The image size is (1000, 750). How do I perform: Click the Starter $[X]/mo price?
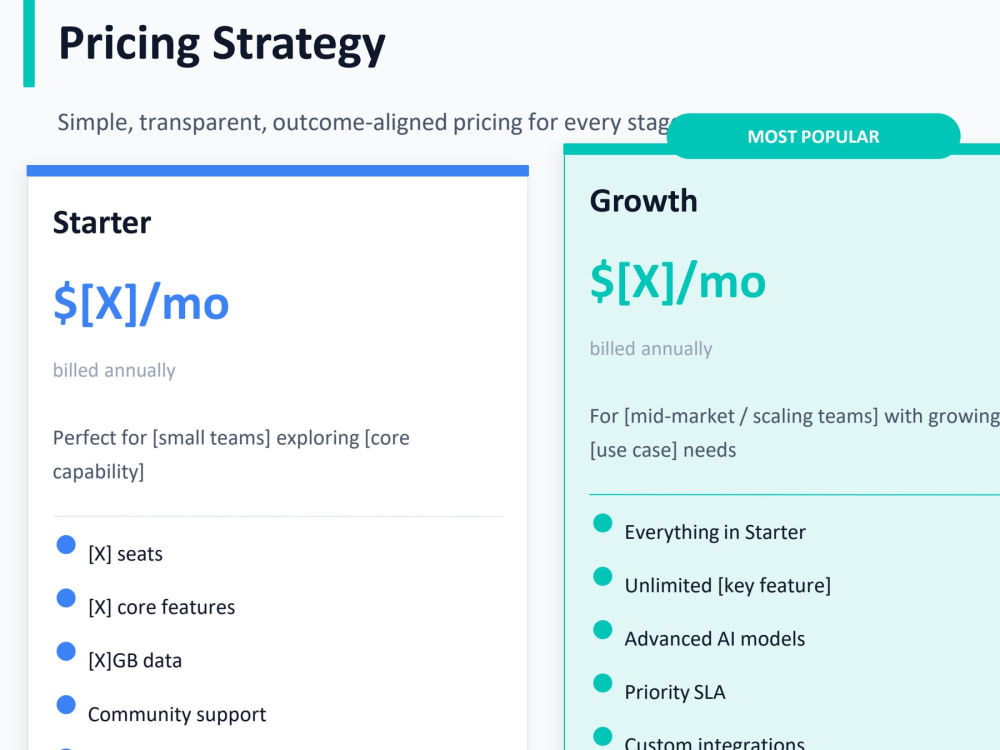point(141,304)
